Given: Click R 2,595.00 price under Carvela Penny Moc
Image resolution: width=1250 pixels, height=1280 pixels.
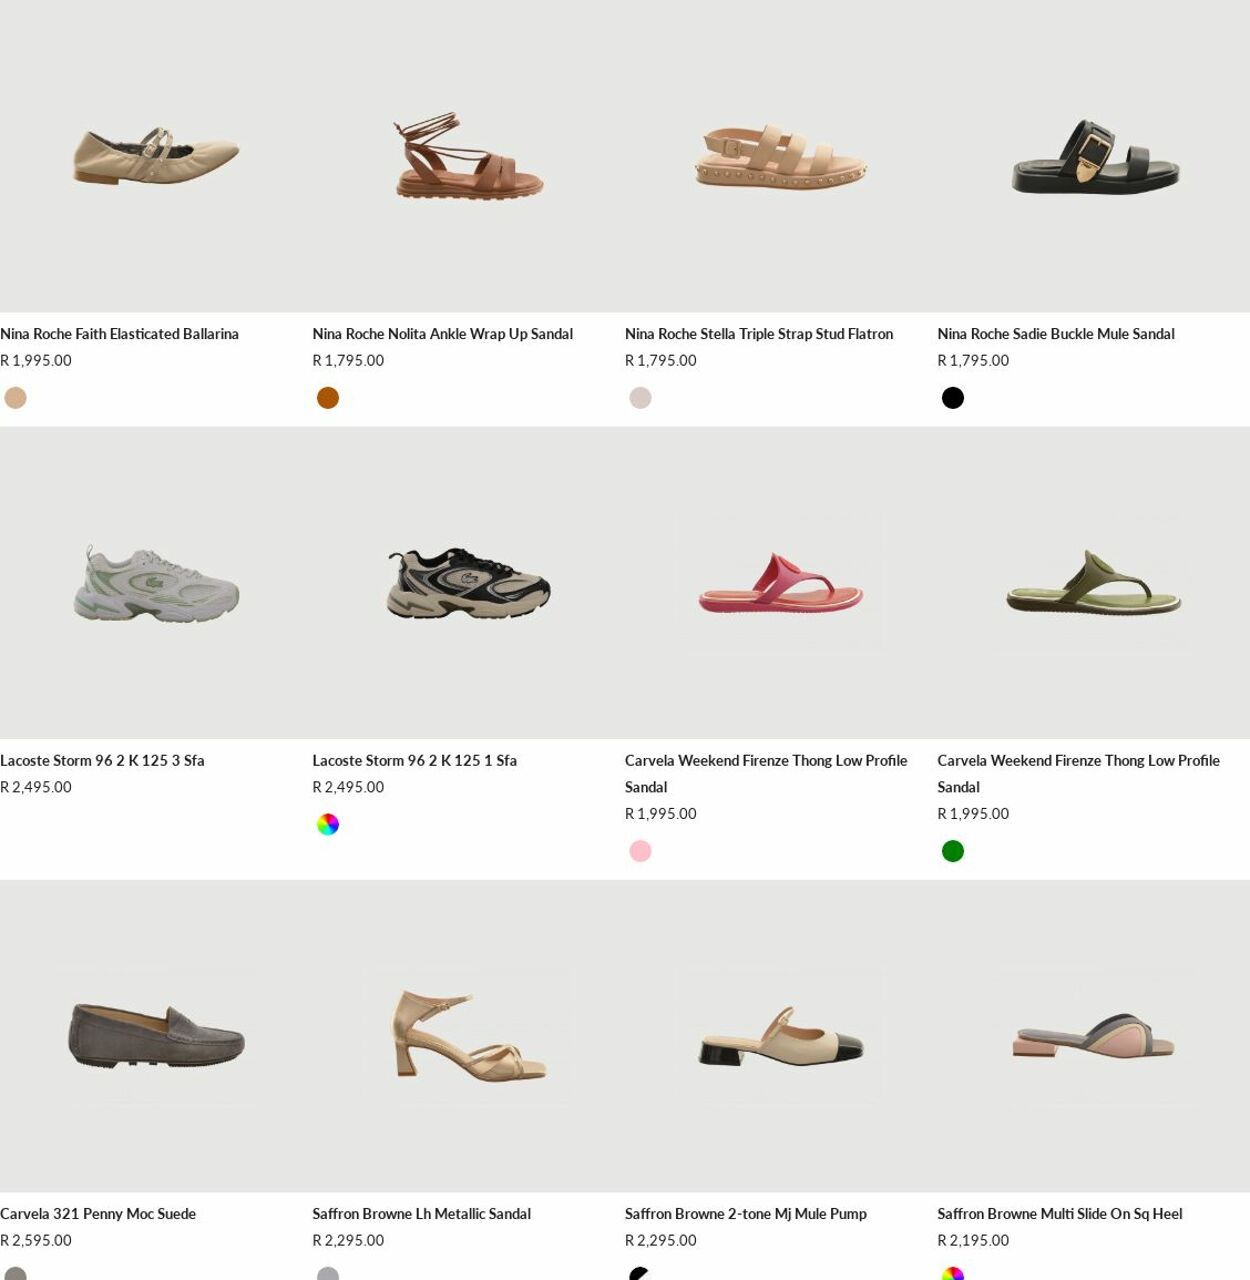Looking at the screenshot, I should coord(36,1241).
